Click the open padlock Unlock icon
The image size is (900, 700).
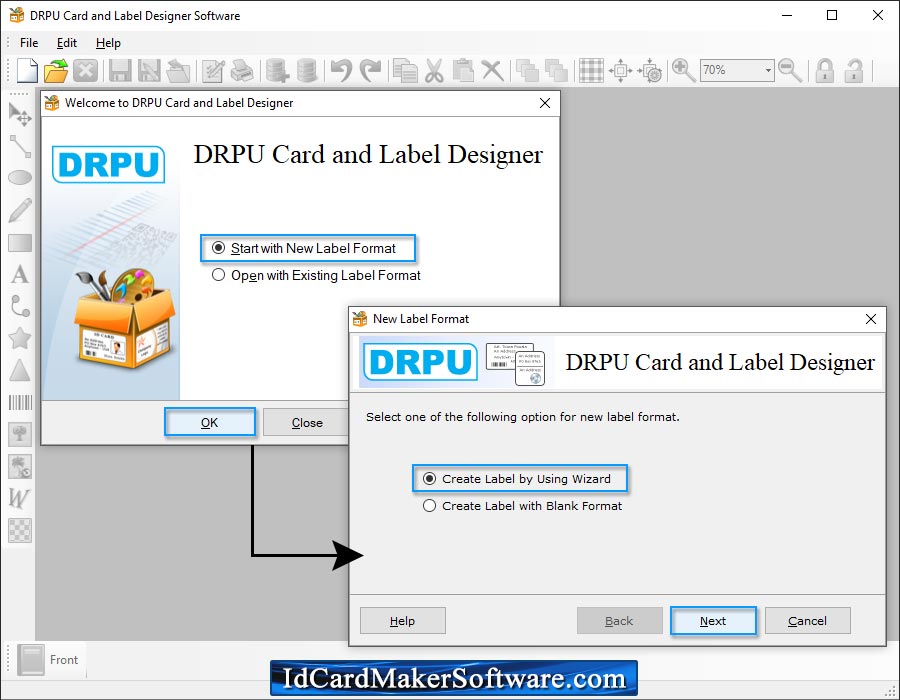pos(854,71)
